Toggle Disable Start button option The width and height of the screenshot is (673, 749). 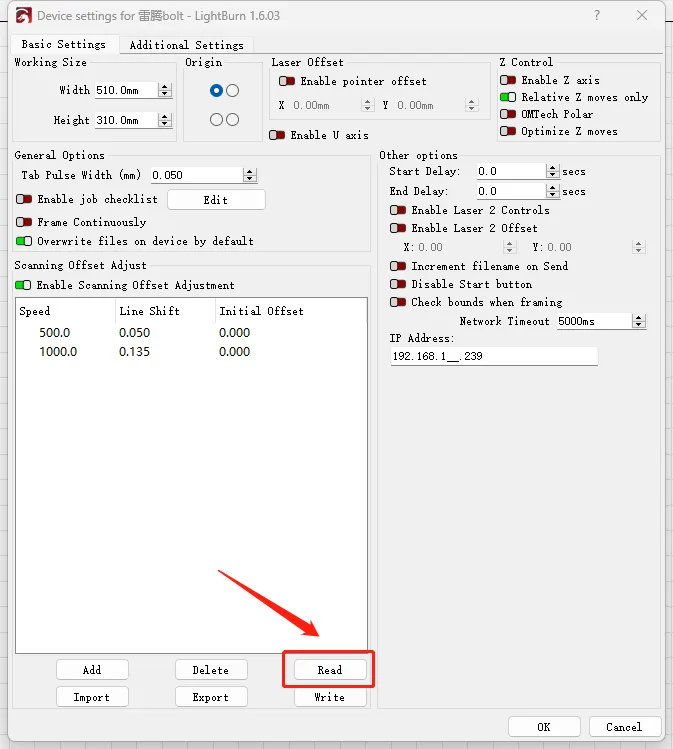point(398,284)
